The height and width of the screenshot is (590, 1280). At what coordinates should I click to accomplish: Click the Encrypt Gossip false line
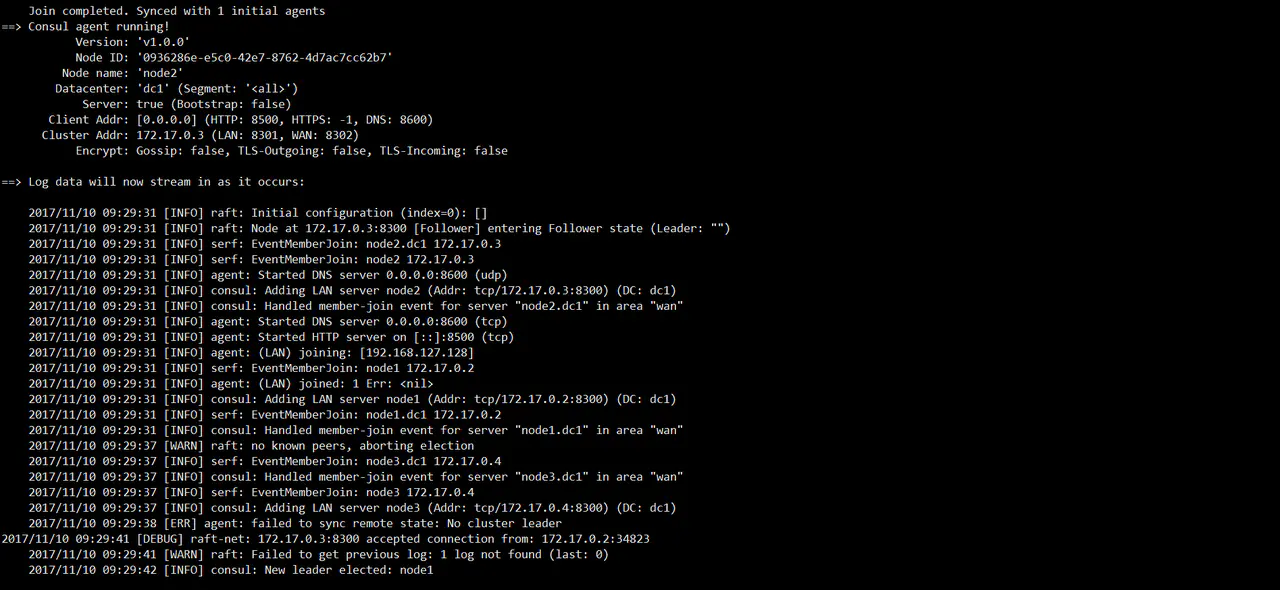[x=291, y=151]
